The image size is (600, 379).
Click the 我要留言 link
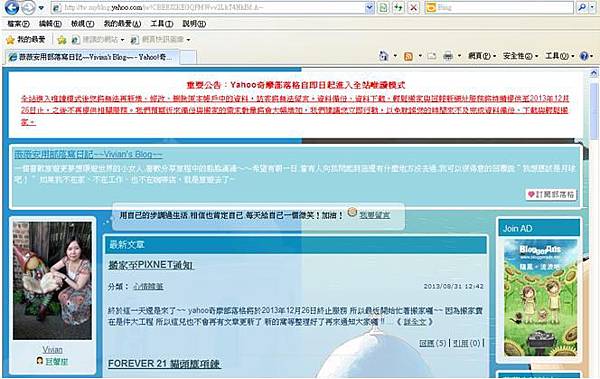[x=375, y=215]
